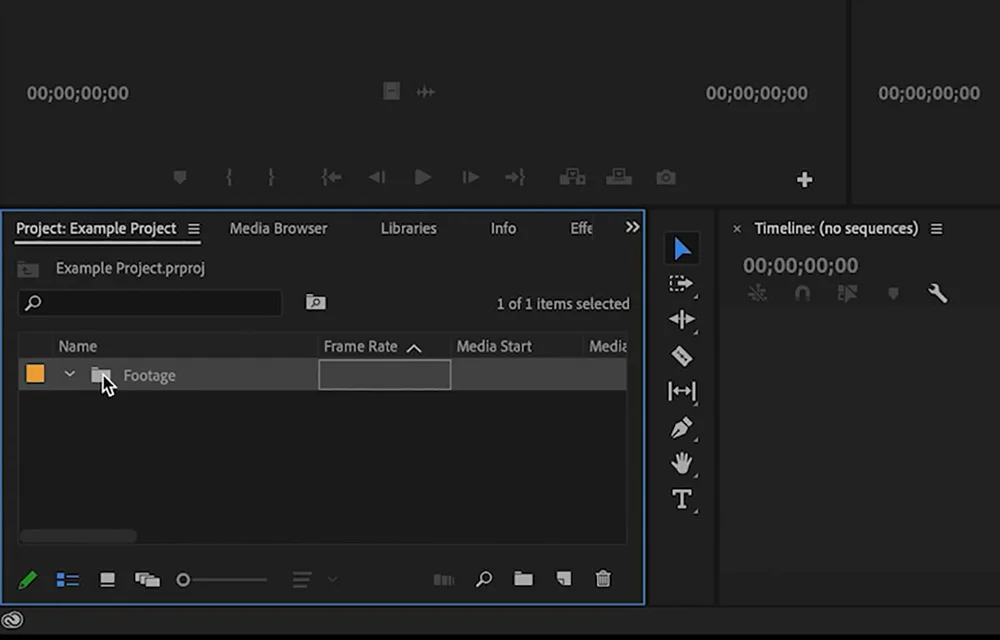Collapse the Footage bin chevron
The image size is (1000, 640).
click(x=70, y=374)
